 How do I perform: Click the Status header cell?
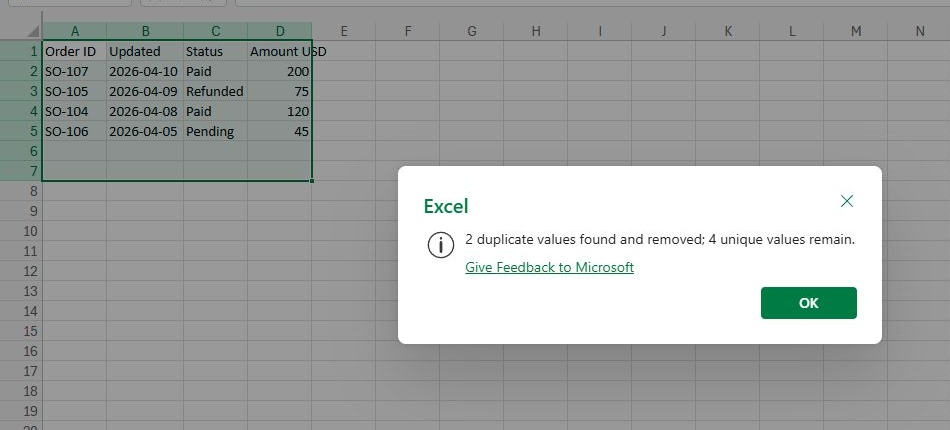pyautogui.click(x=216, y=51)
